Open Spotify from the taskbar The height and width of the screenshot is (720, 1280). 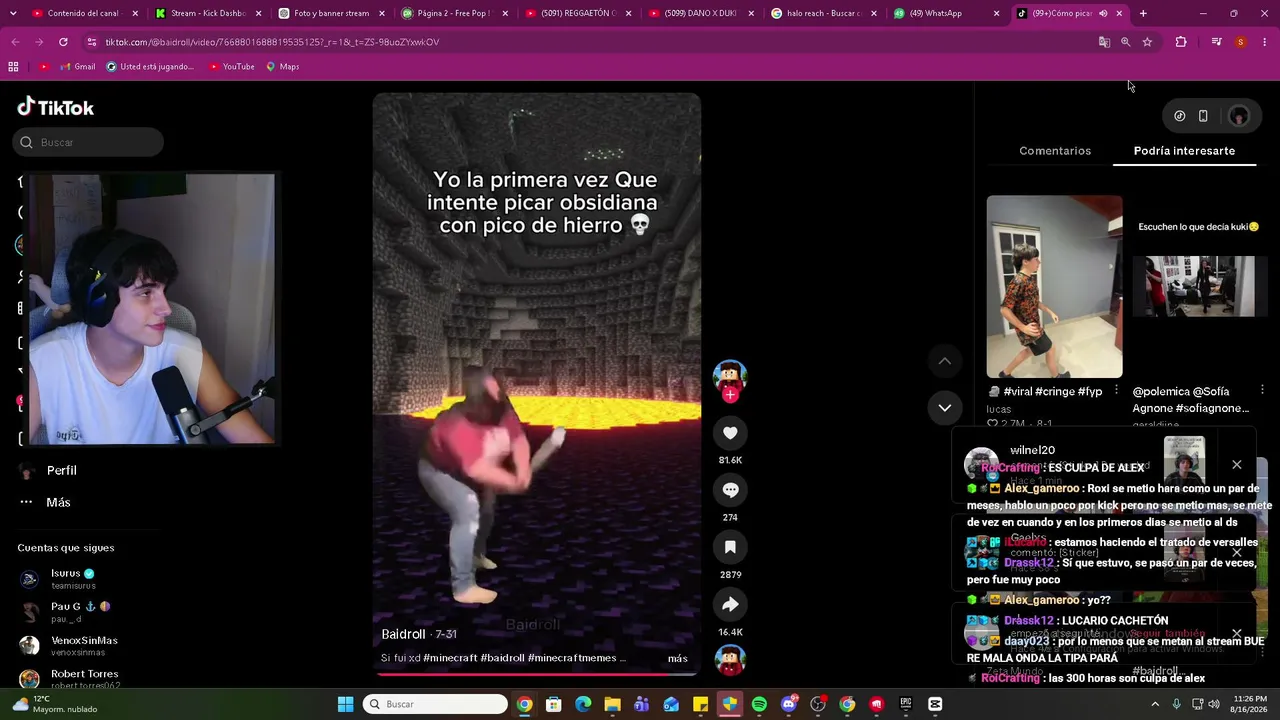coord(759,704)
